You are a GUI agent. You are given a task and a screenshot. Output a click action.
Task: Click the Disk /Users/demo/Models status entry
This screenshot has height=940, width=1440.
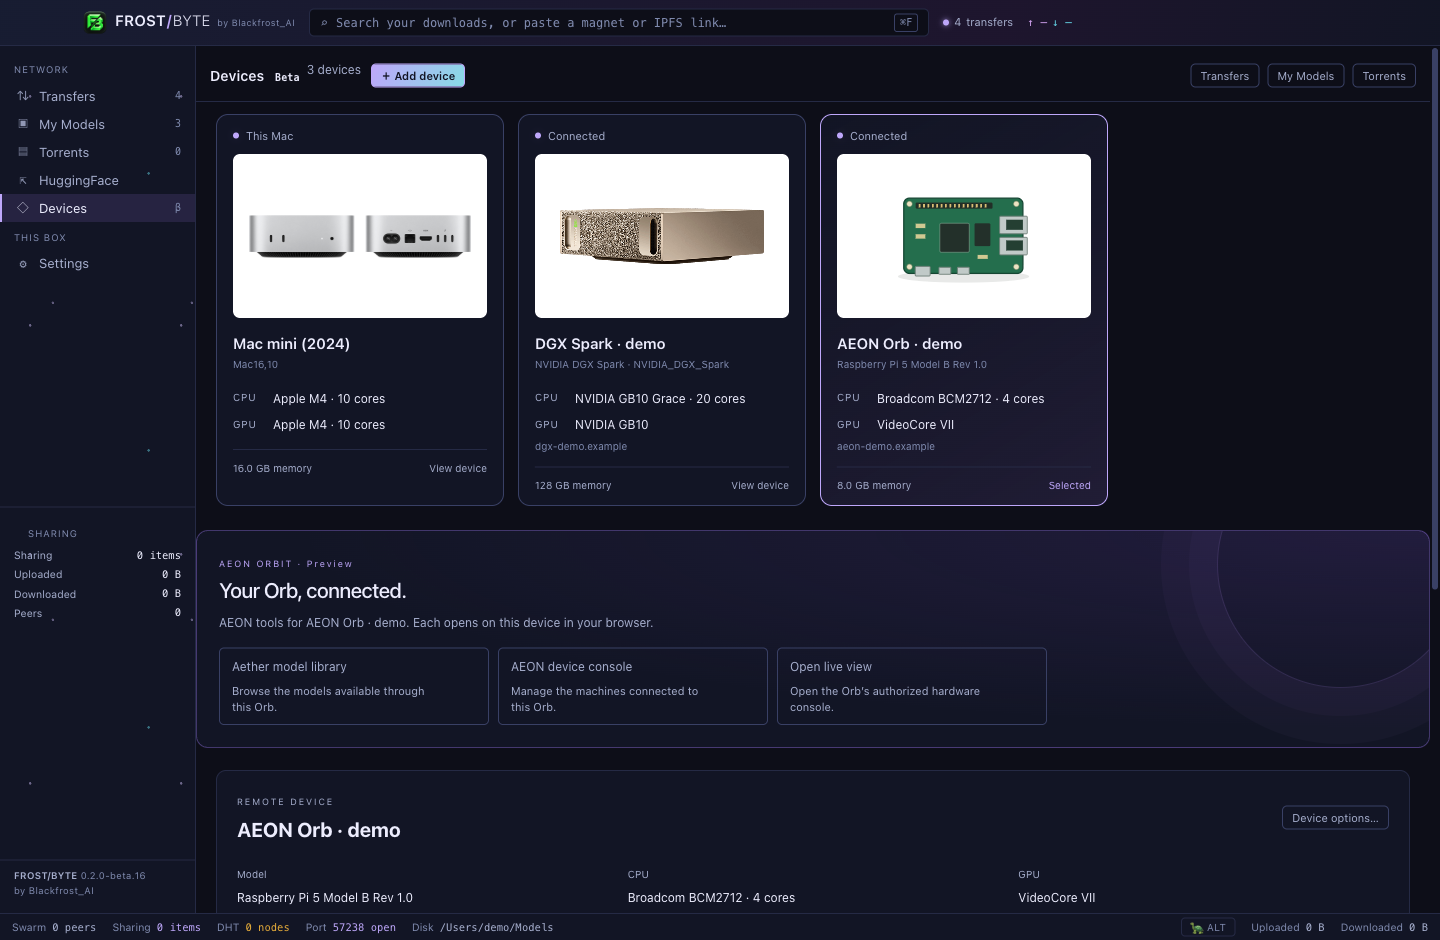tap(482, 928)
